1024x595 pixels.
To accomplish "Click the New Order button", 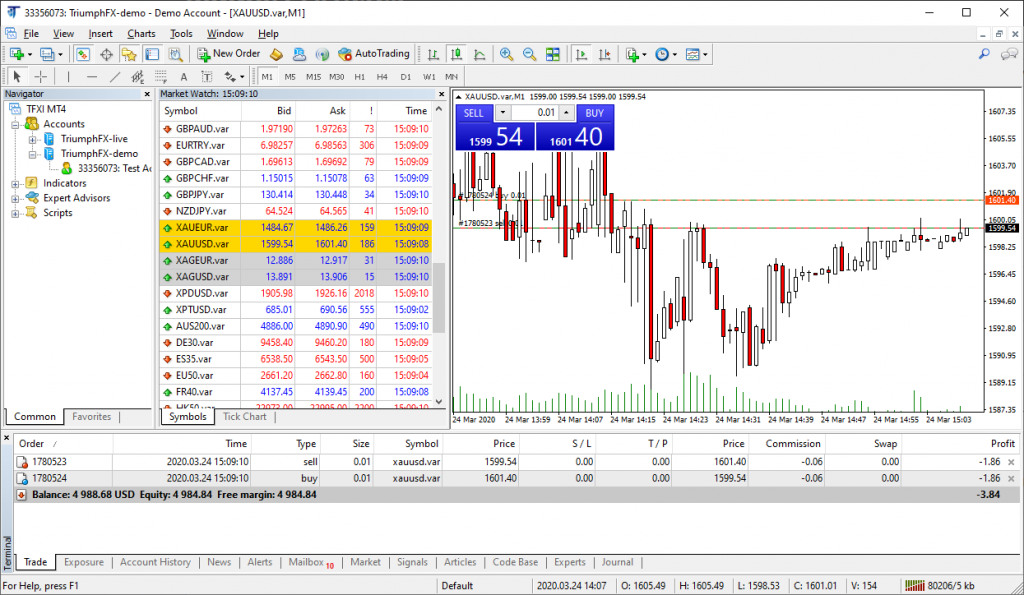I will pyautogui.click(x=229, y=54).
